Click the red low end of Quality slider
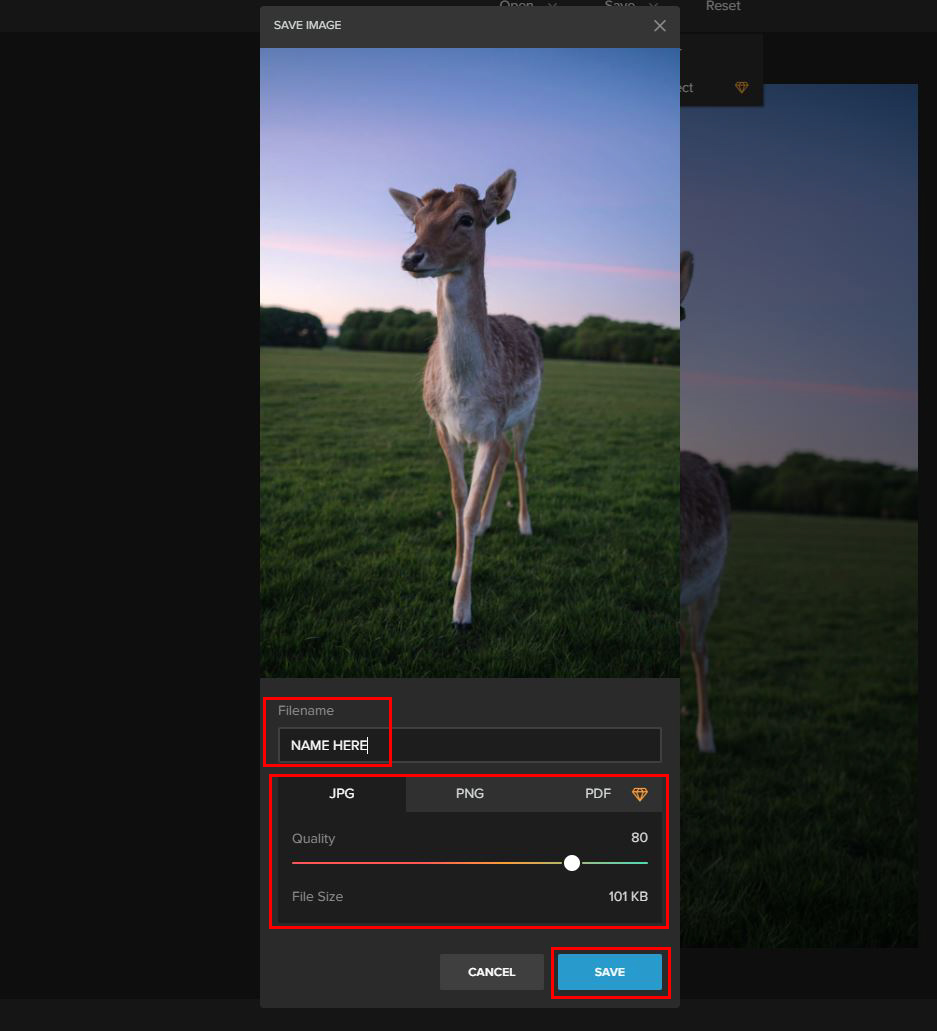Screen dimensions: 937x1031 300,863
